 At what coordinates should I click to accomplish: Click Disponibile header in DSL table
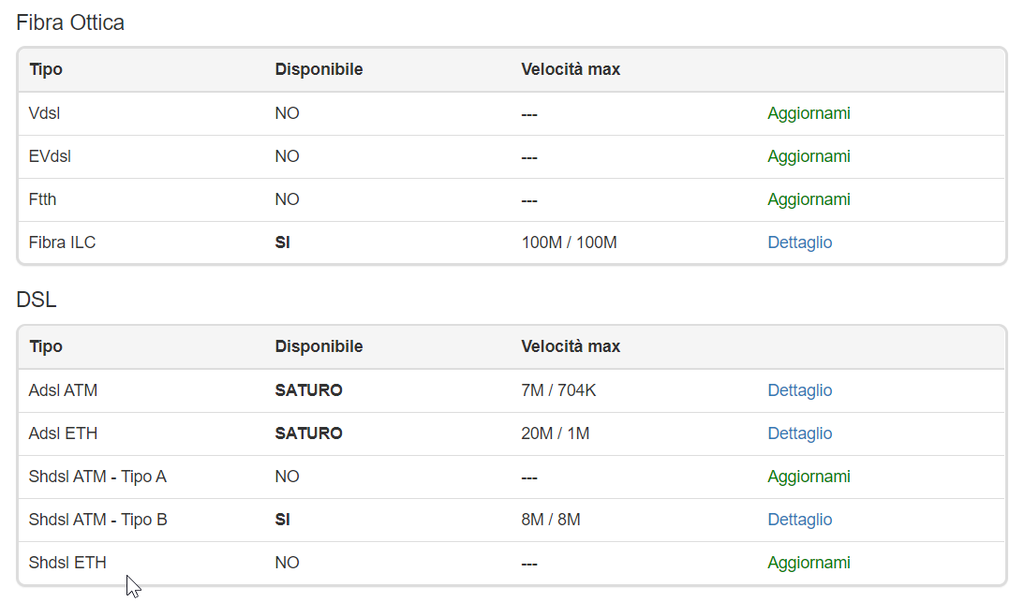318,347
